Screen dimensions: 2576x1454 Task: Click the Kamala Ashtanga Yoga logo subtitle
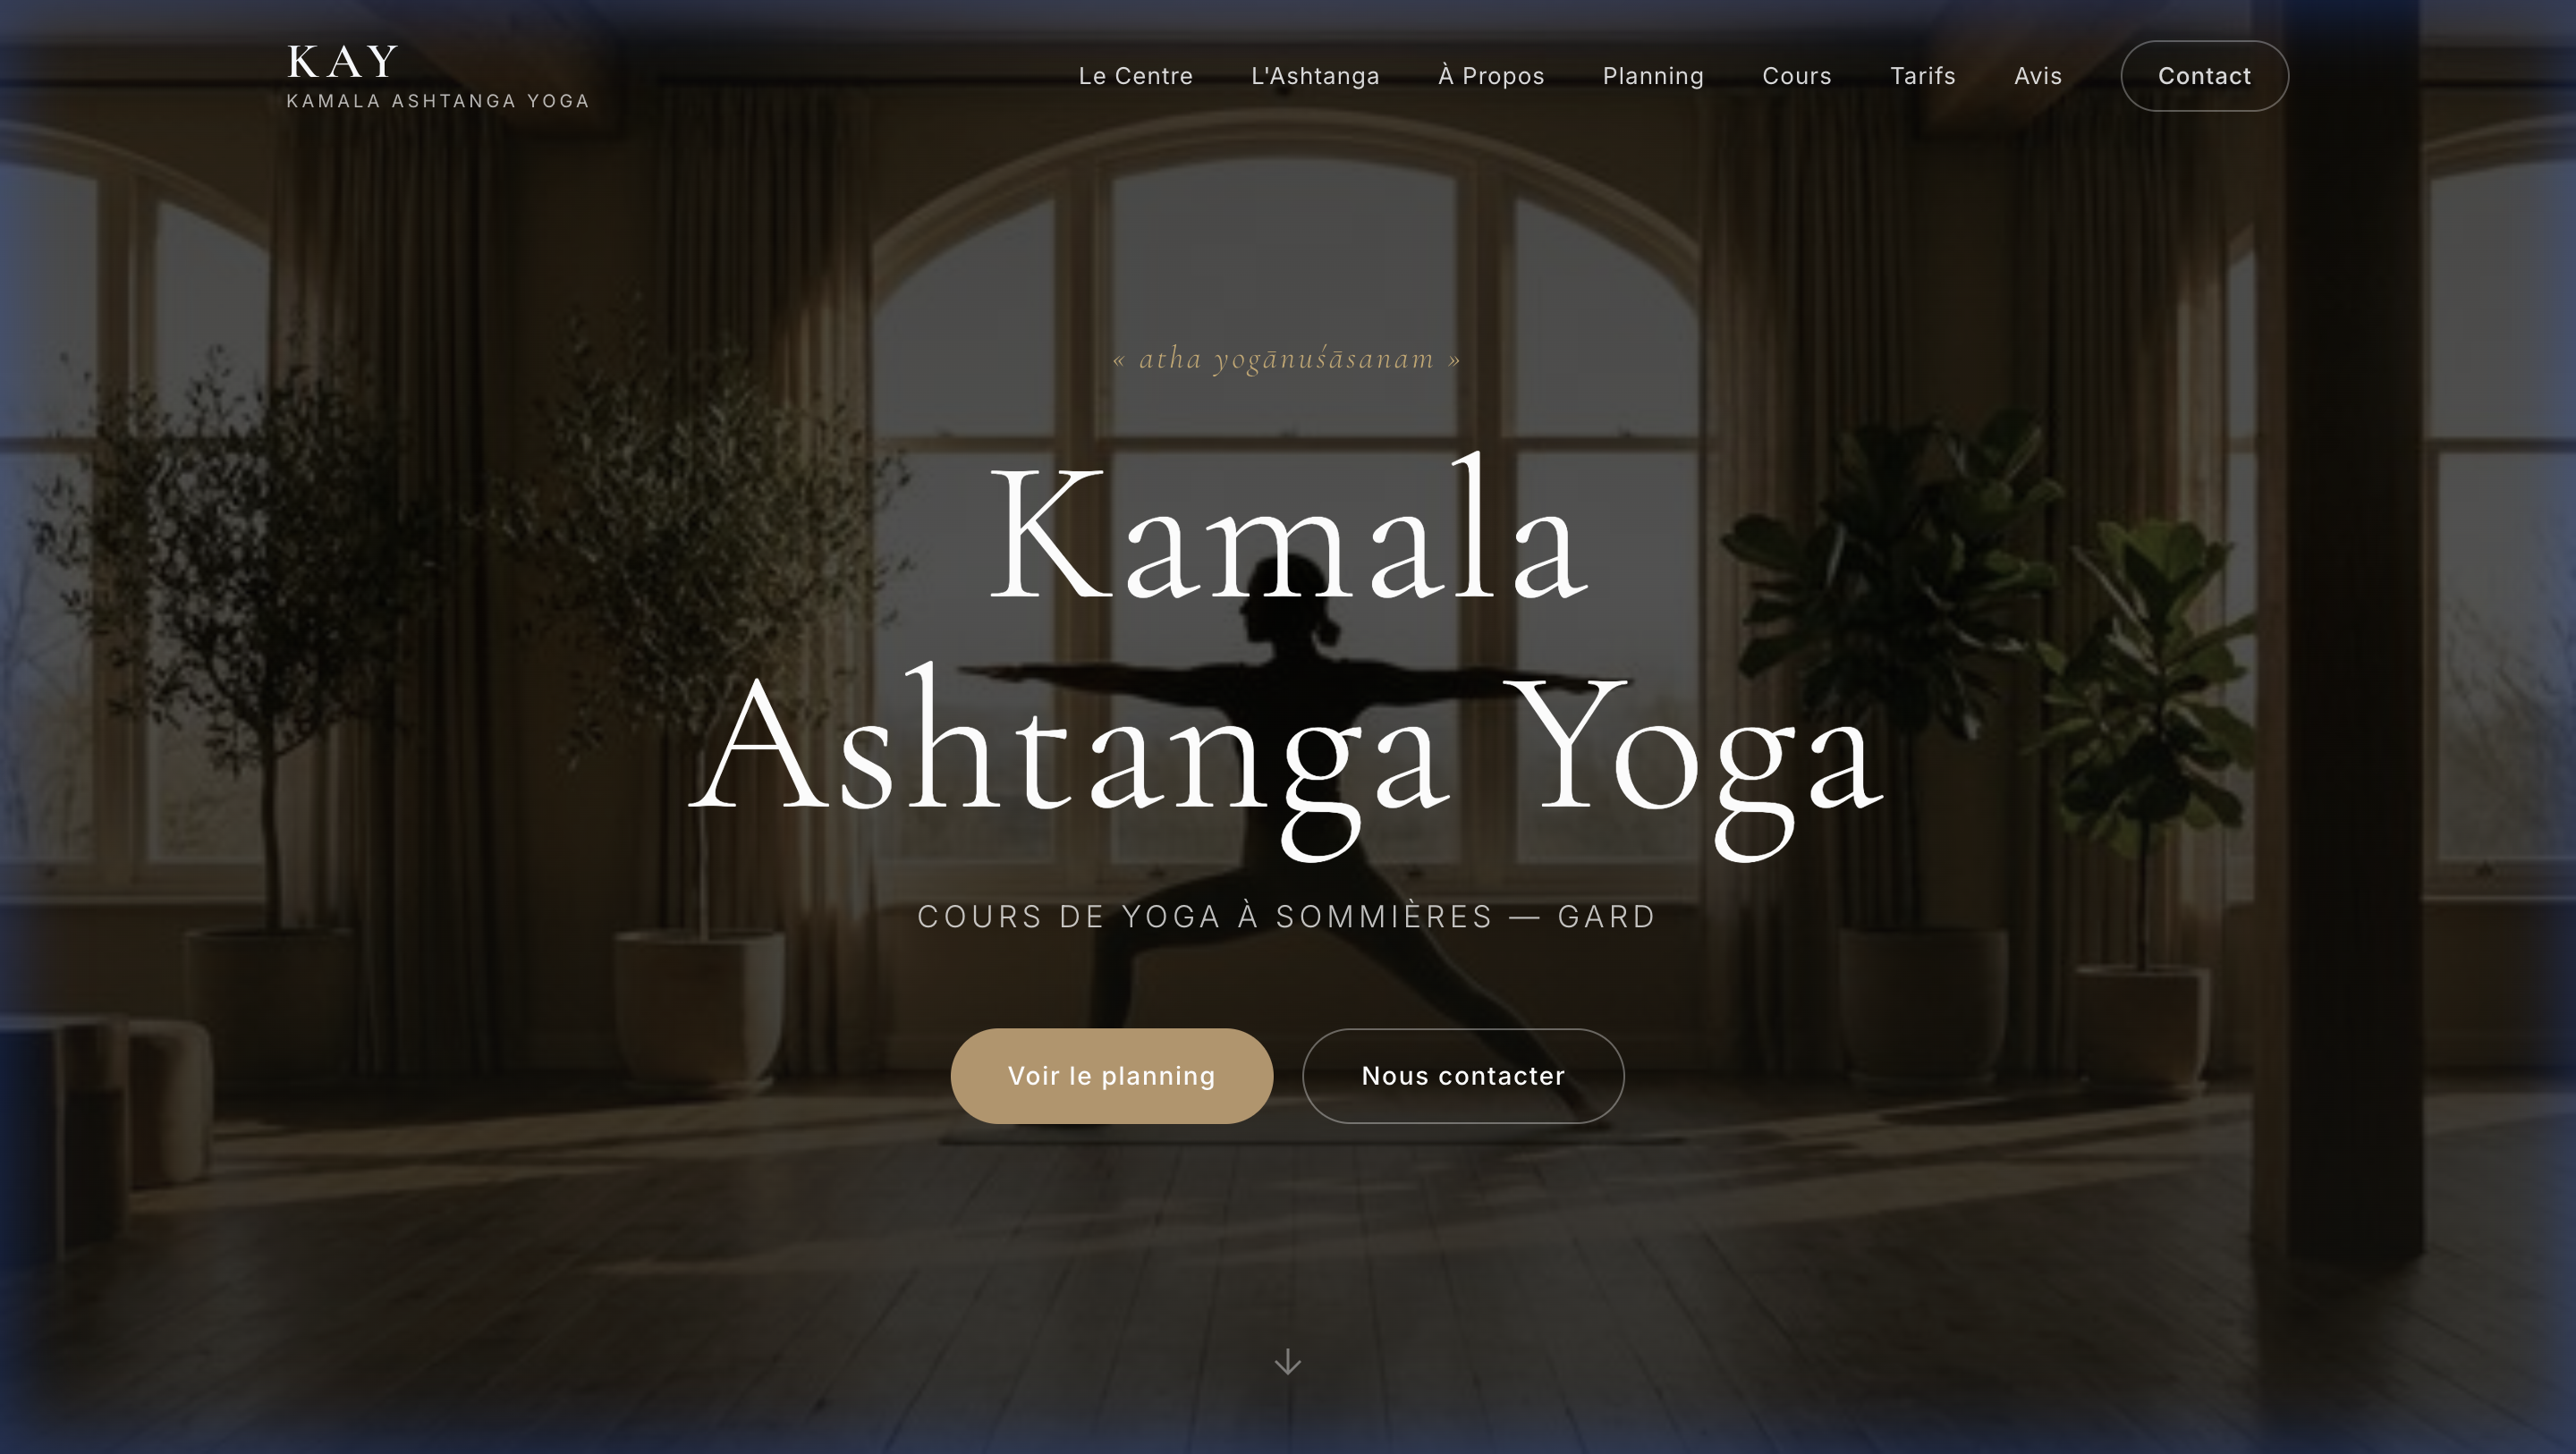(438, 101)
